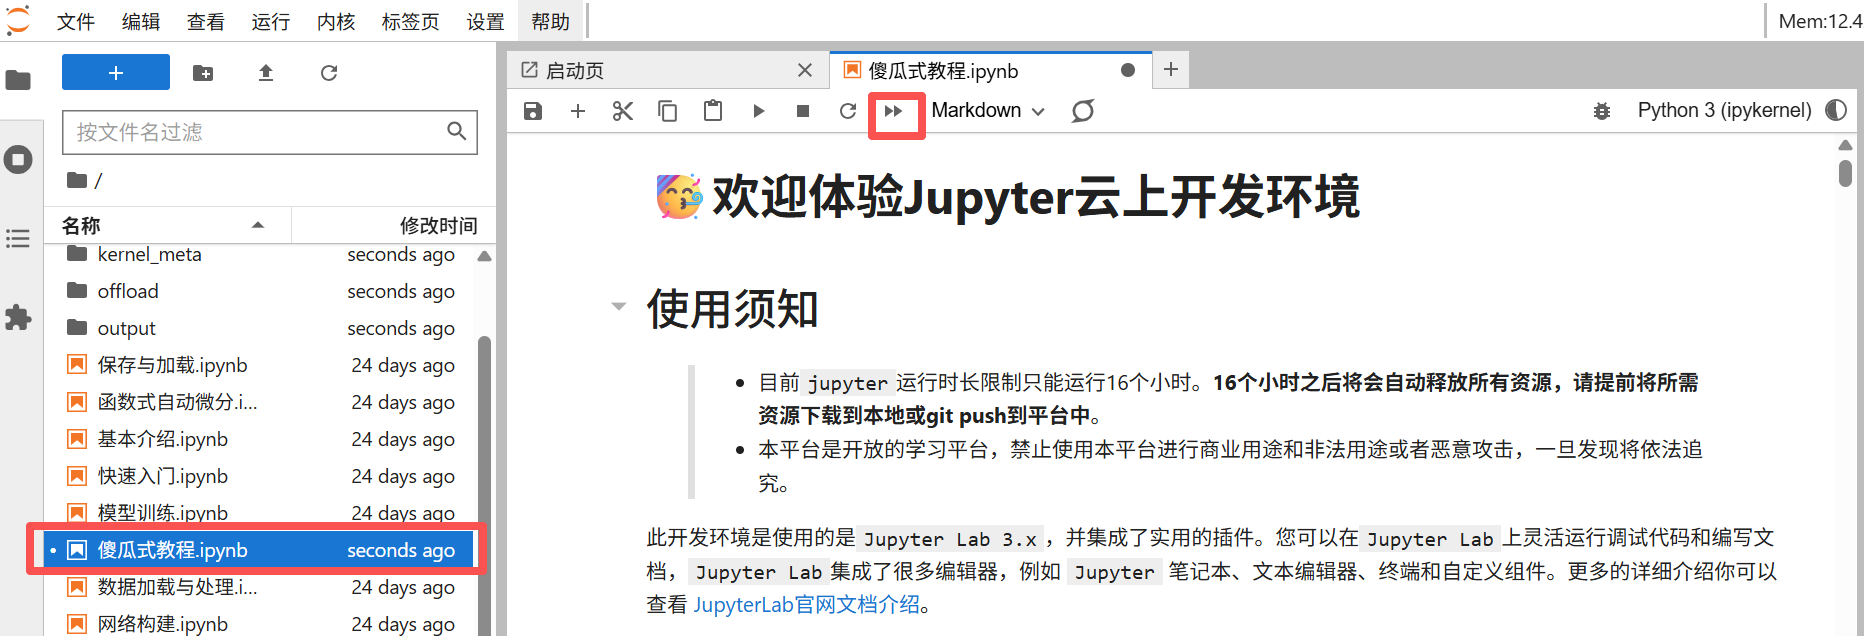Screen dimensions: 1864x636
Task: Click the blue new launcher plus button
Action: (116, 72)
